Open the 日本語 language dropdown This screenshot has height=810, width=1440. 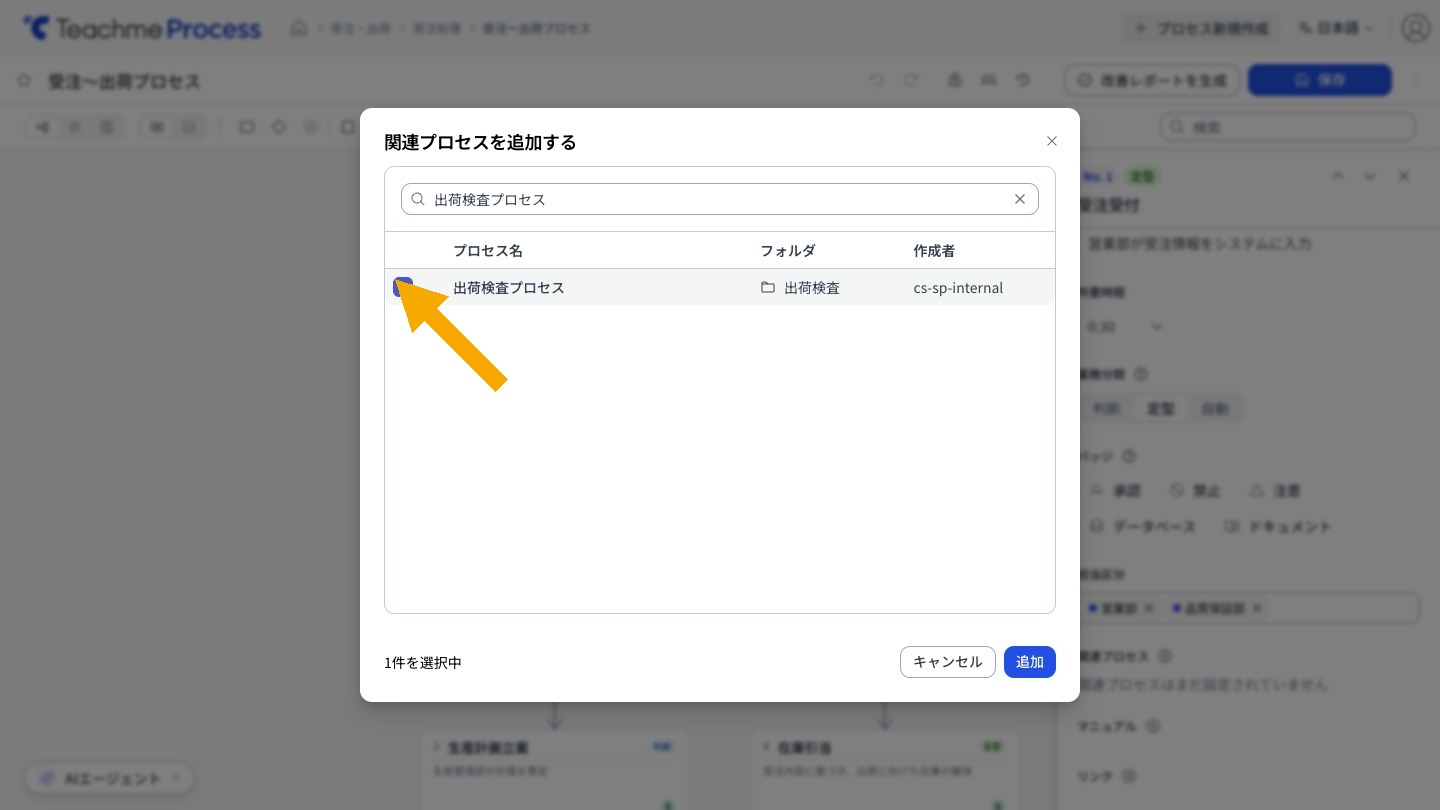pos(1336,28)
